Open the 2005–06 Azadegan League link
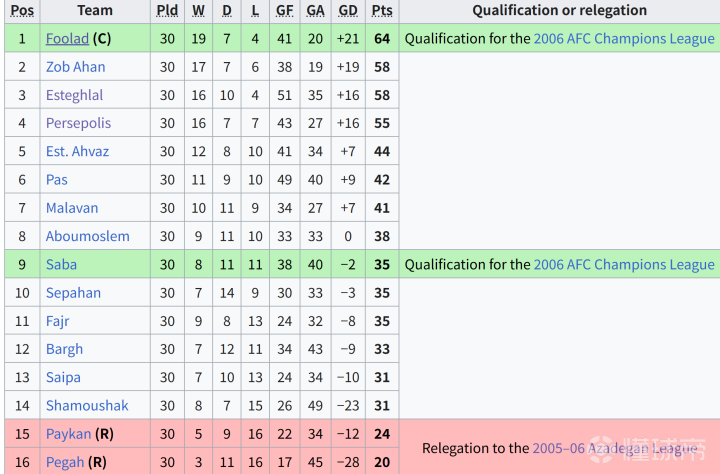 615,448
